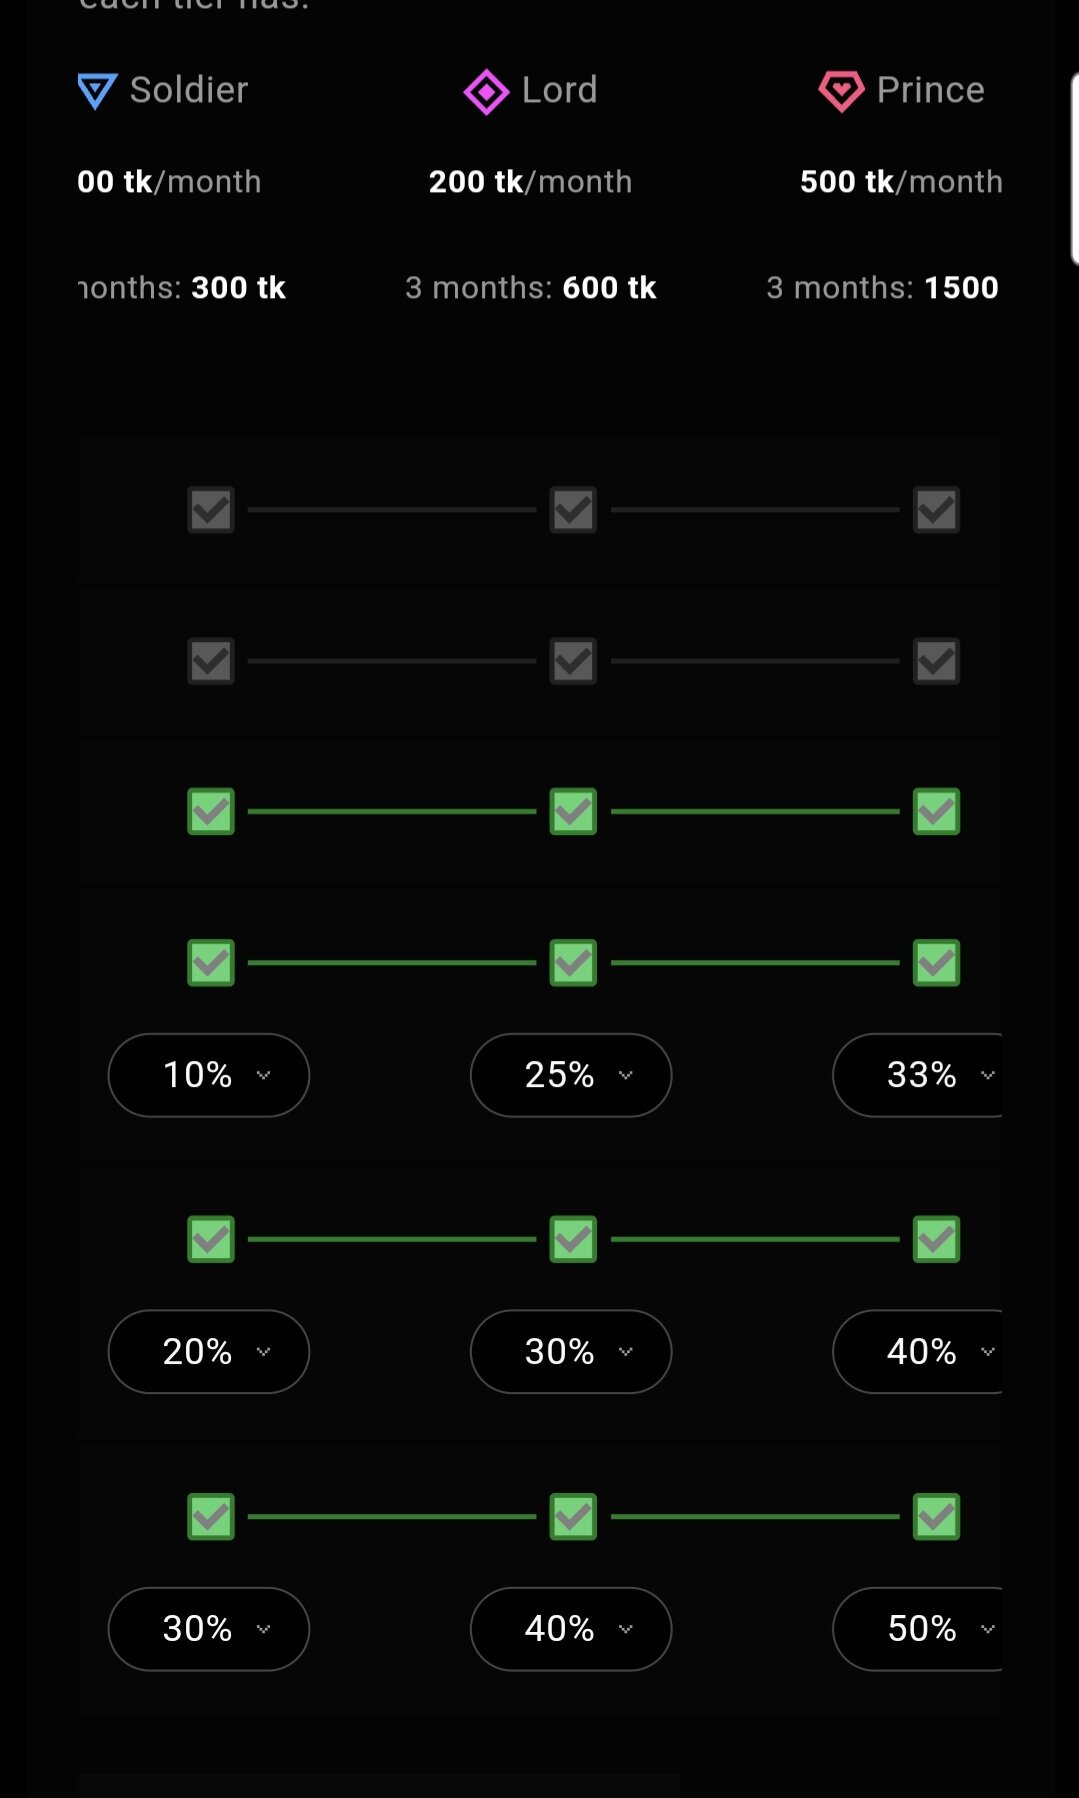The height and width of the screenshot is (1798, 1079).
Task: Toggle the first gray checkbox under Soldier
Action: (211, 510)
